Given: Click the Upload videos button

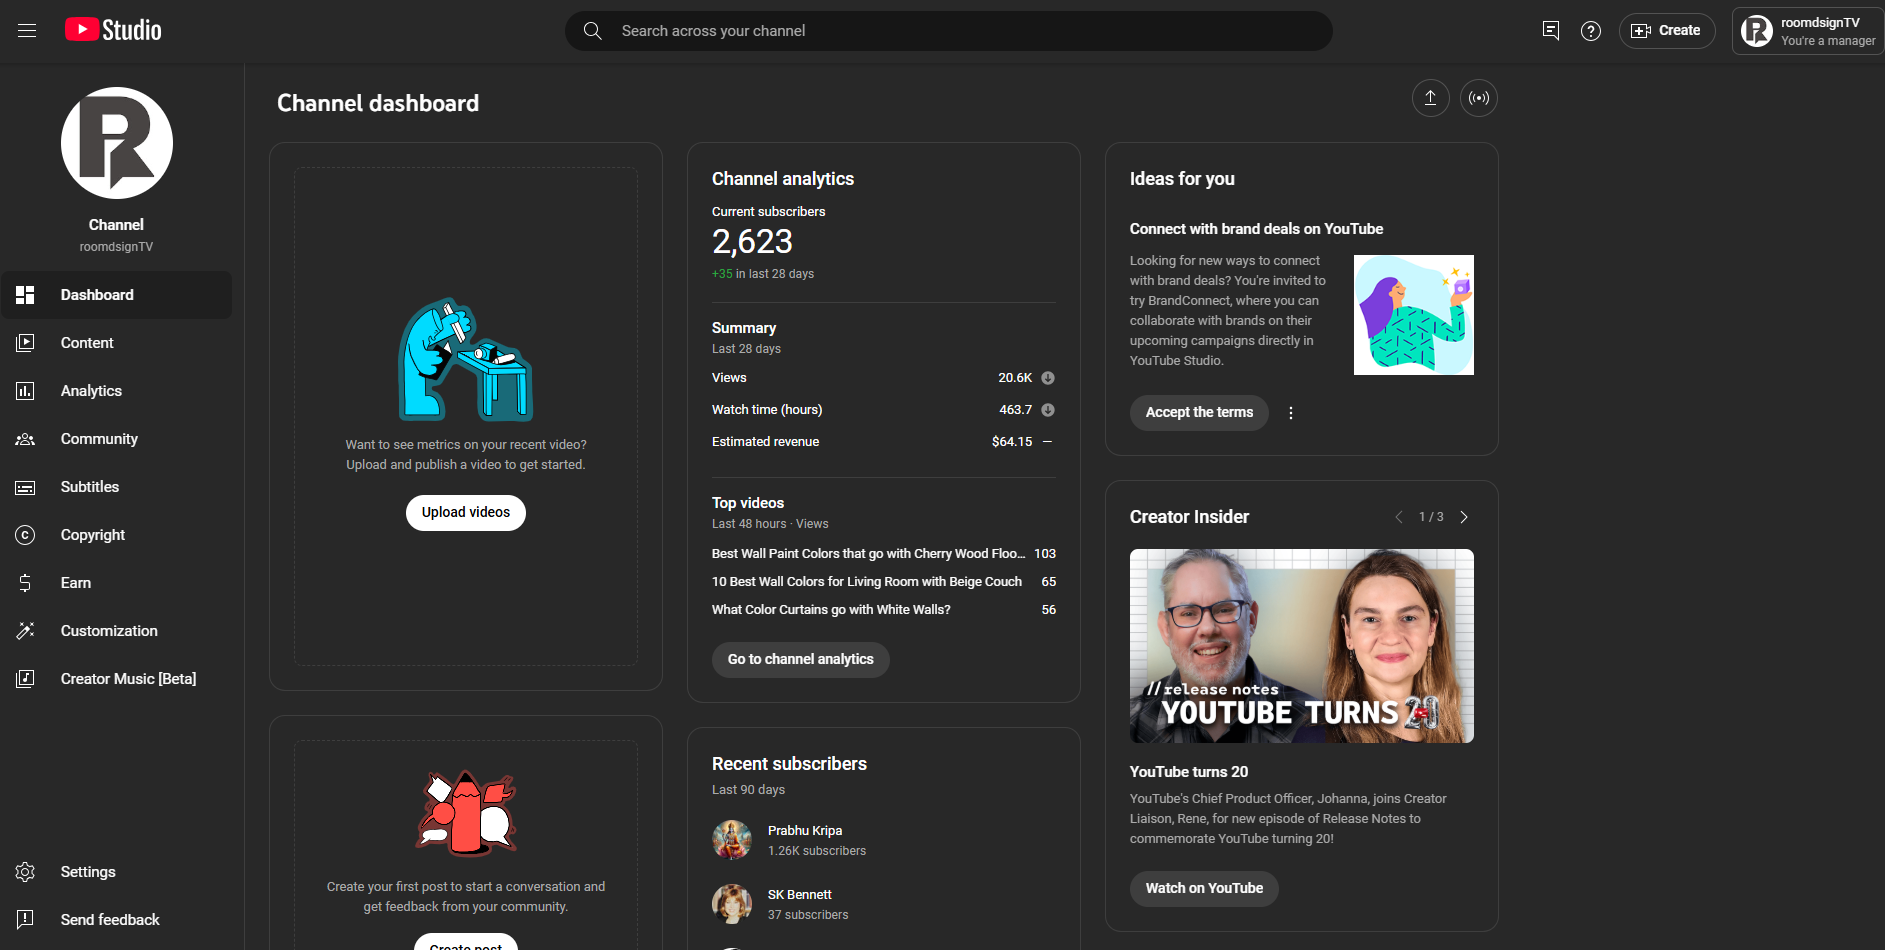Looking at the screenshot, I should pyautogui.click(x=466, y=513).
